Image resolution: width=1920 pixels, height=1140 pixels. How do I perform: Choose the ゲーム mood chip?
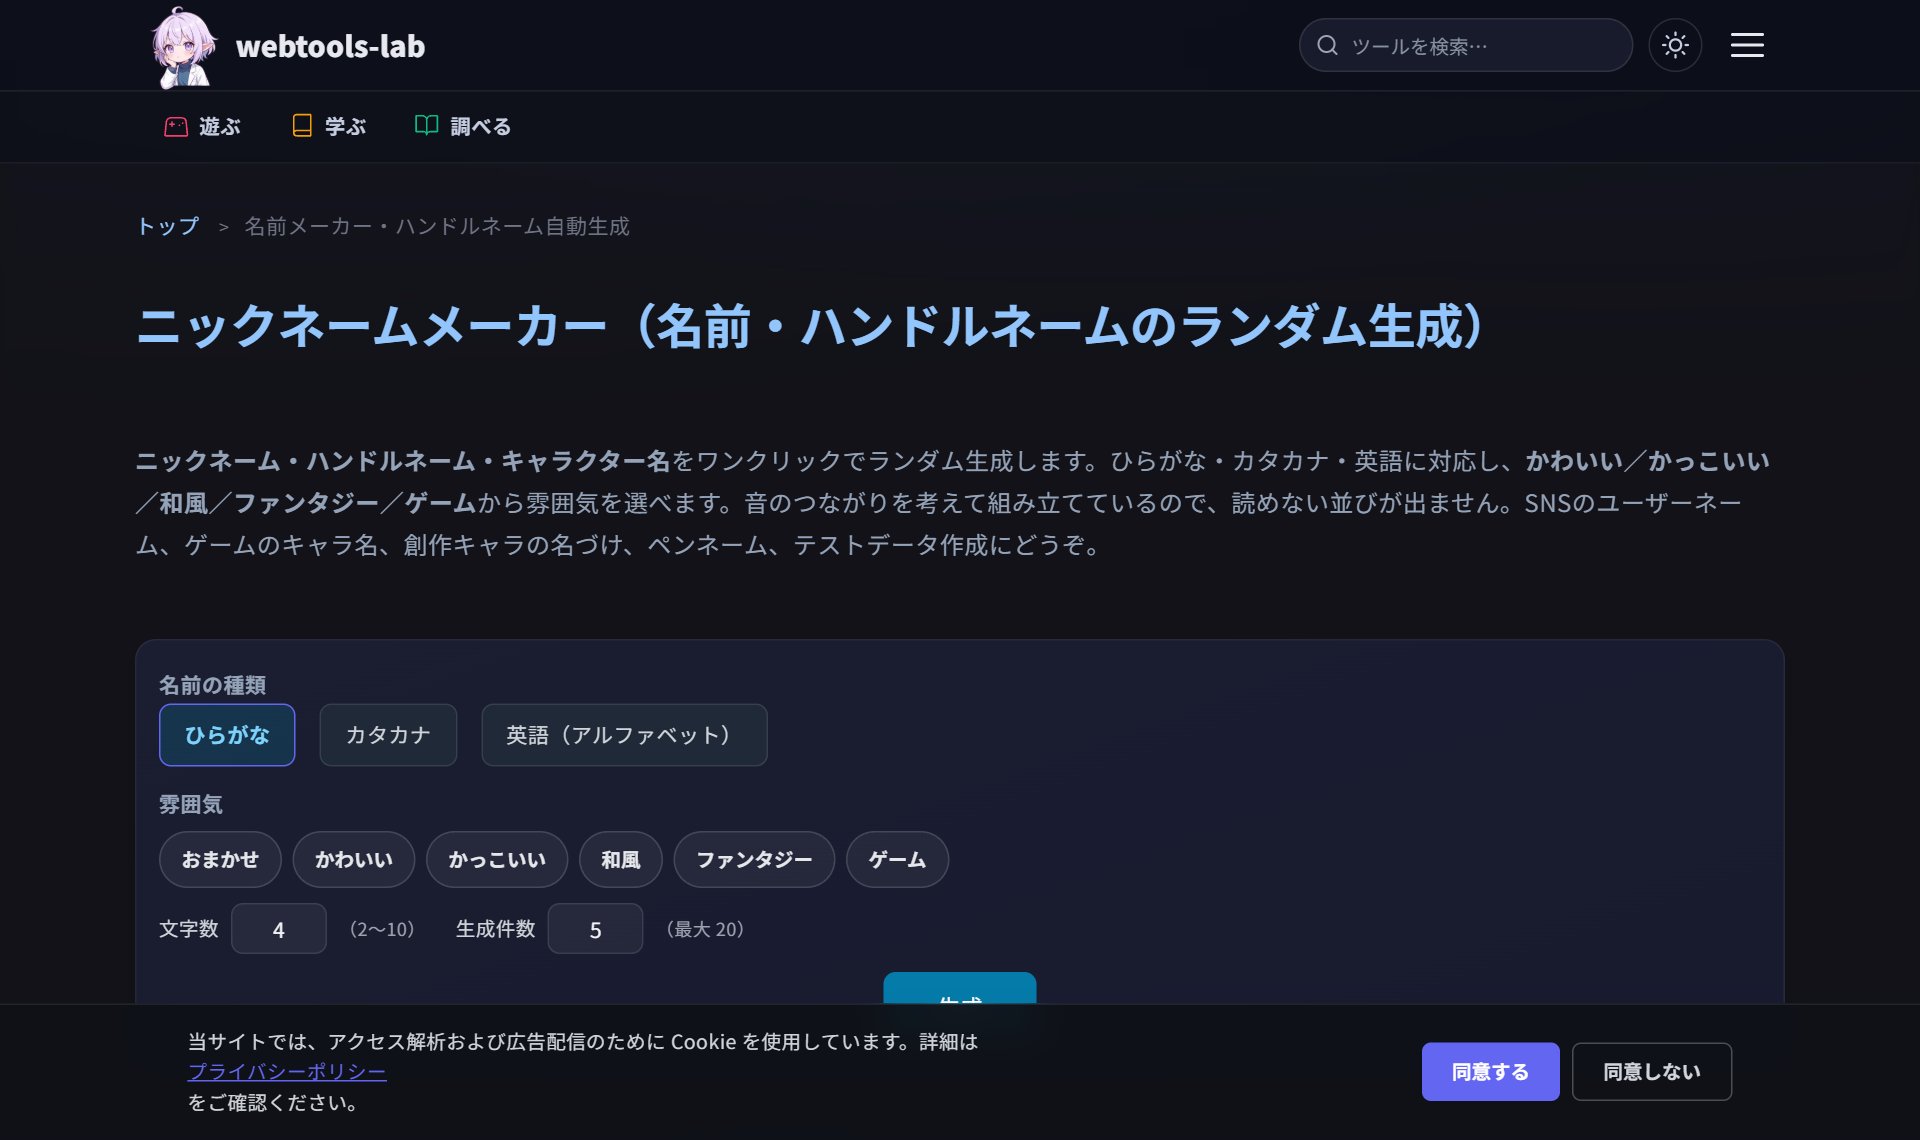[897, 859]
